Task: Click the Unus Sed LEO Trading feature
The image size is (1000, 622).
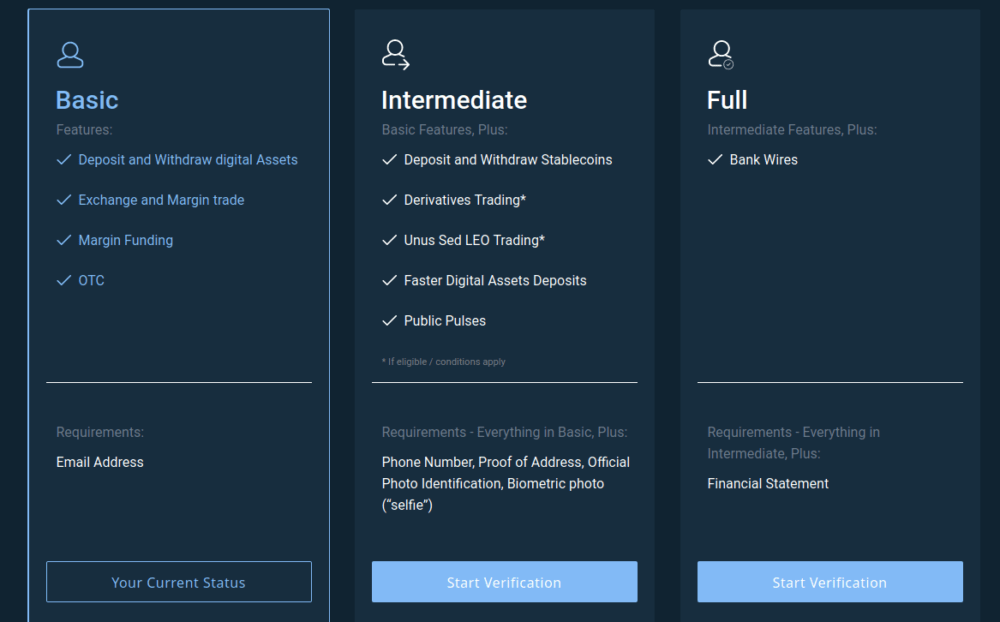Action: click(x=474, y=240)
